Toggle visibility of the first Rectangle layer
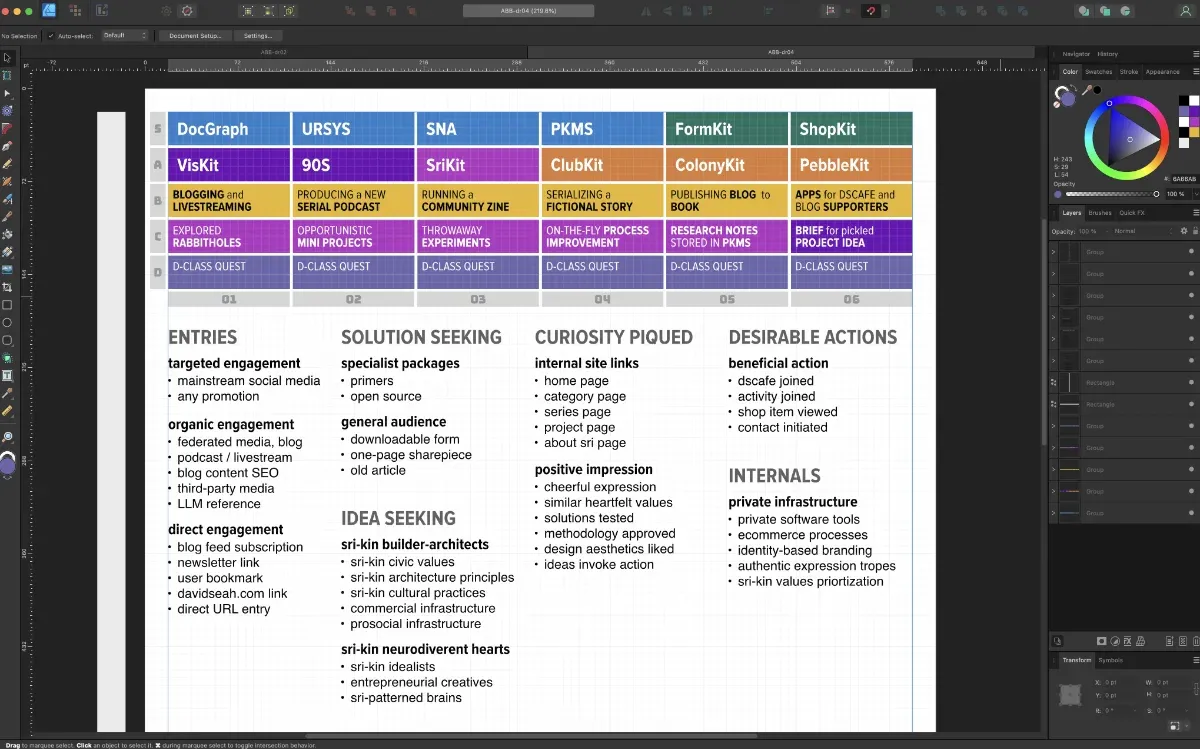Screen dimensions: 1200x749 point(1191,383)
